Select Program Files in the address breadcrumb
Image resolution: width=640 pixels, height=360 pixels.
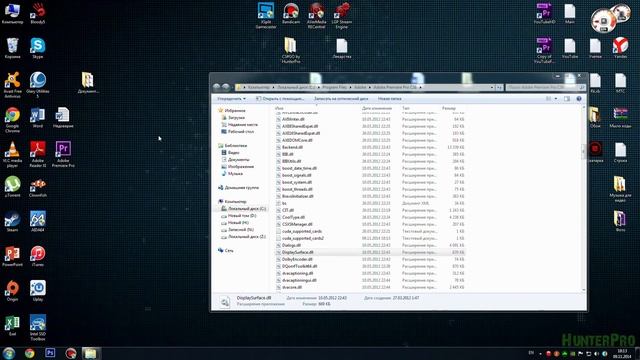pyautogui.click(x=335, y=87)
